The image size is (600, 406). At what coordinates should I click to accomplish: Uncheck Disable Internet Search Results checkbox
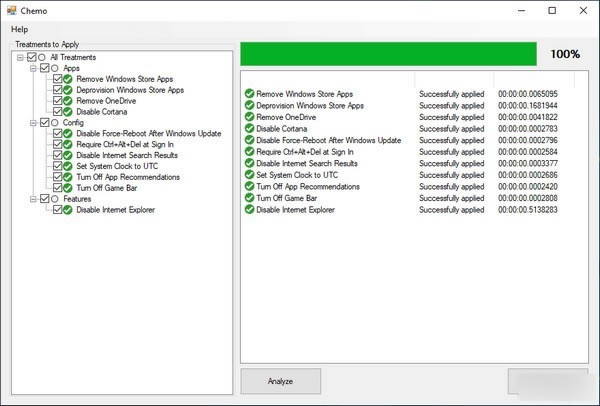(x=57, y=155)
